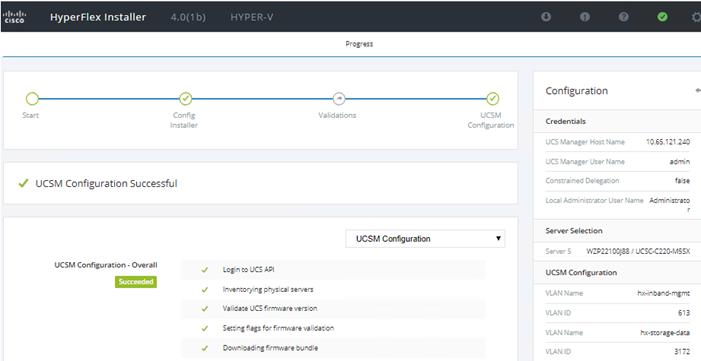Click the green status check icon in header

tap(663, 17)
